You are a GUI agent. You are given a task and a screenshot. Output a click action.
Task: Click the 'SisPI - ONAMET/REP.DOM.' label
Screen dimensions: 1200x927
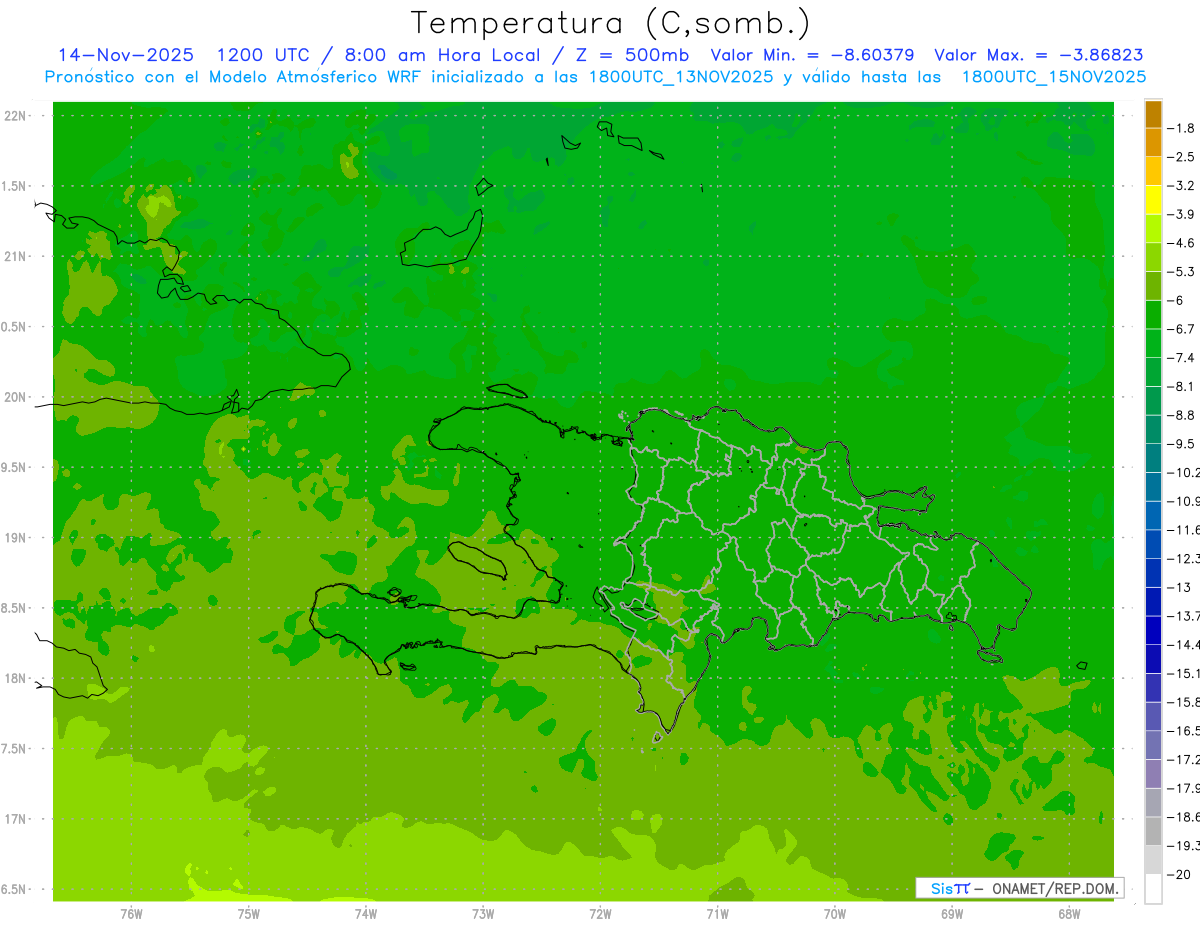[x=1019, y=888]
